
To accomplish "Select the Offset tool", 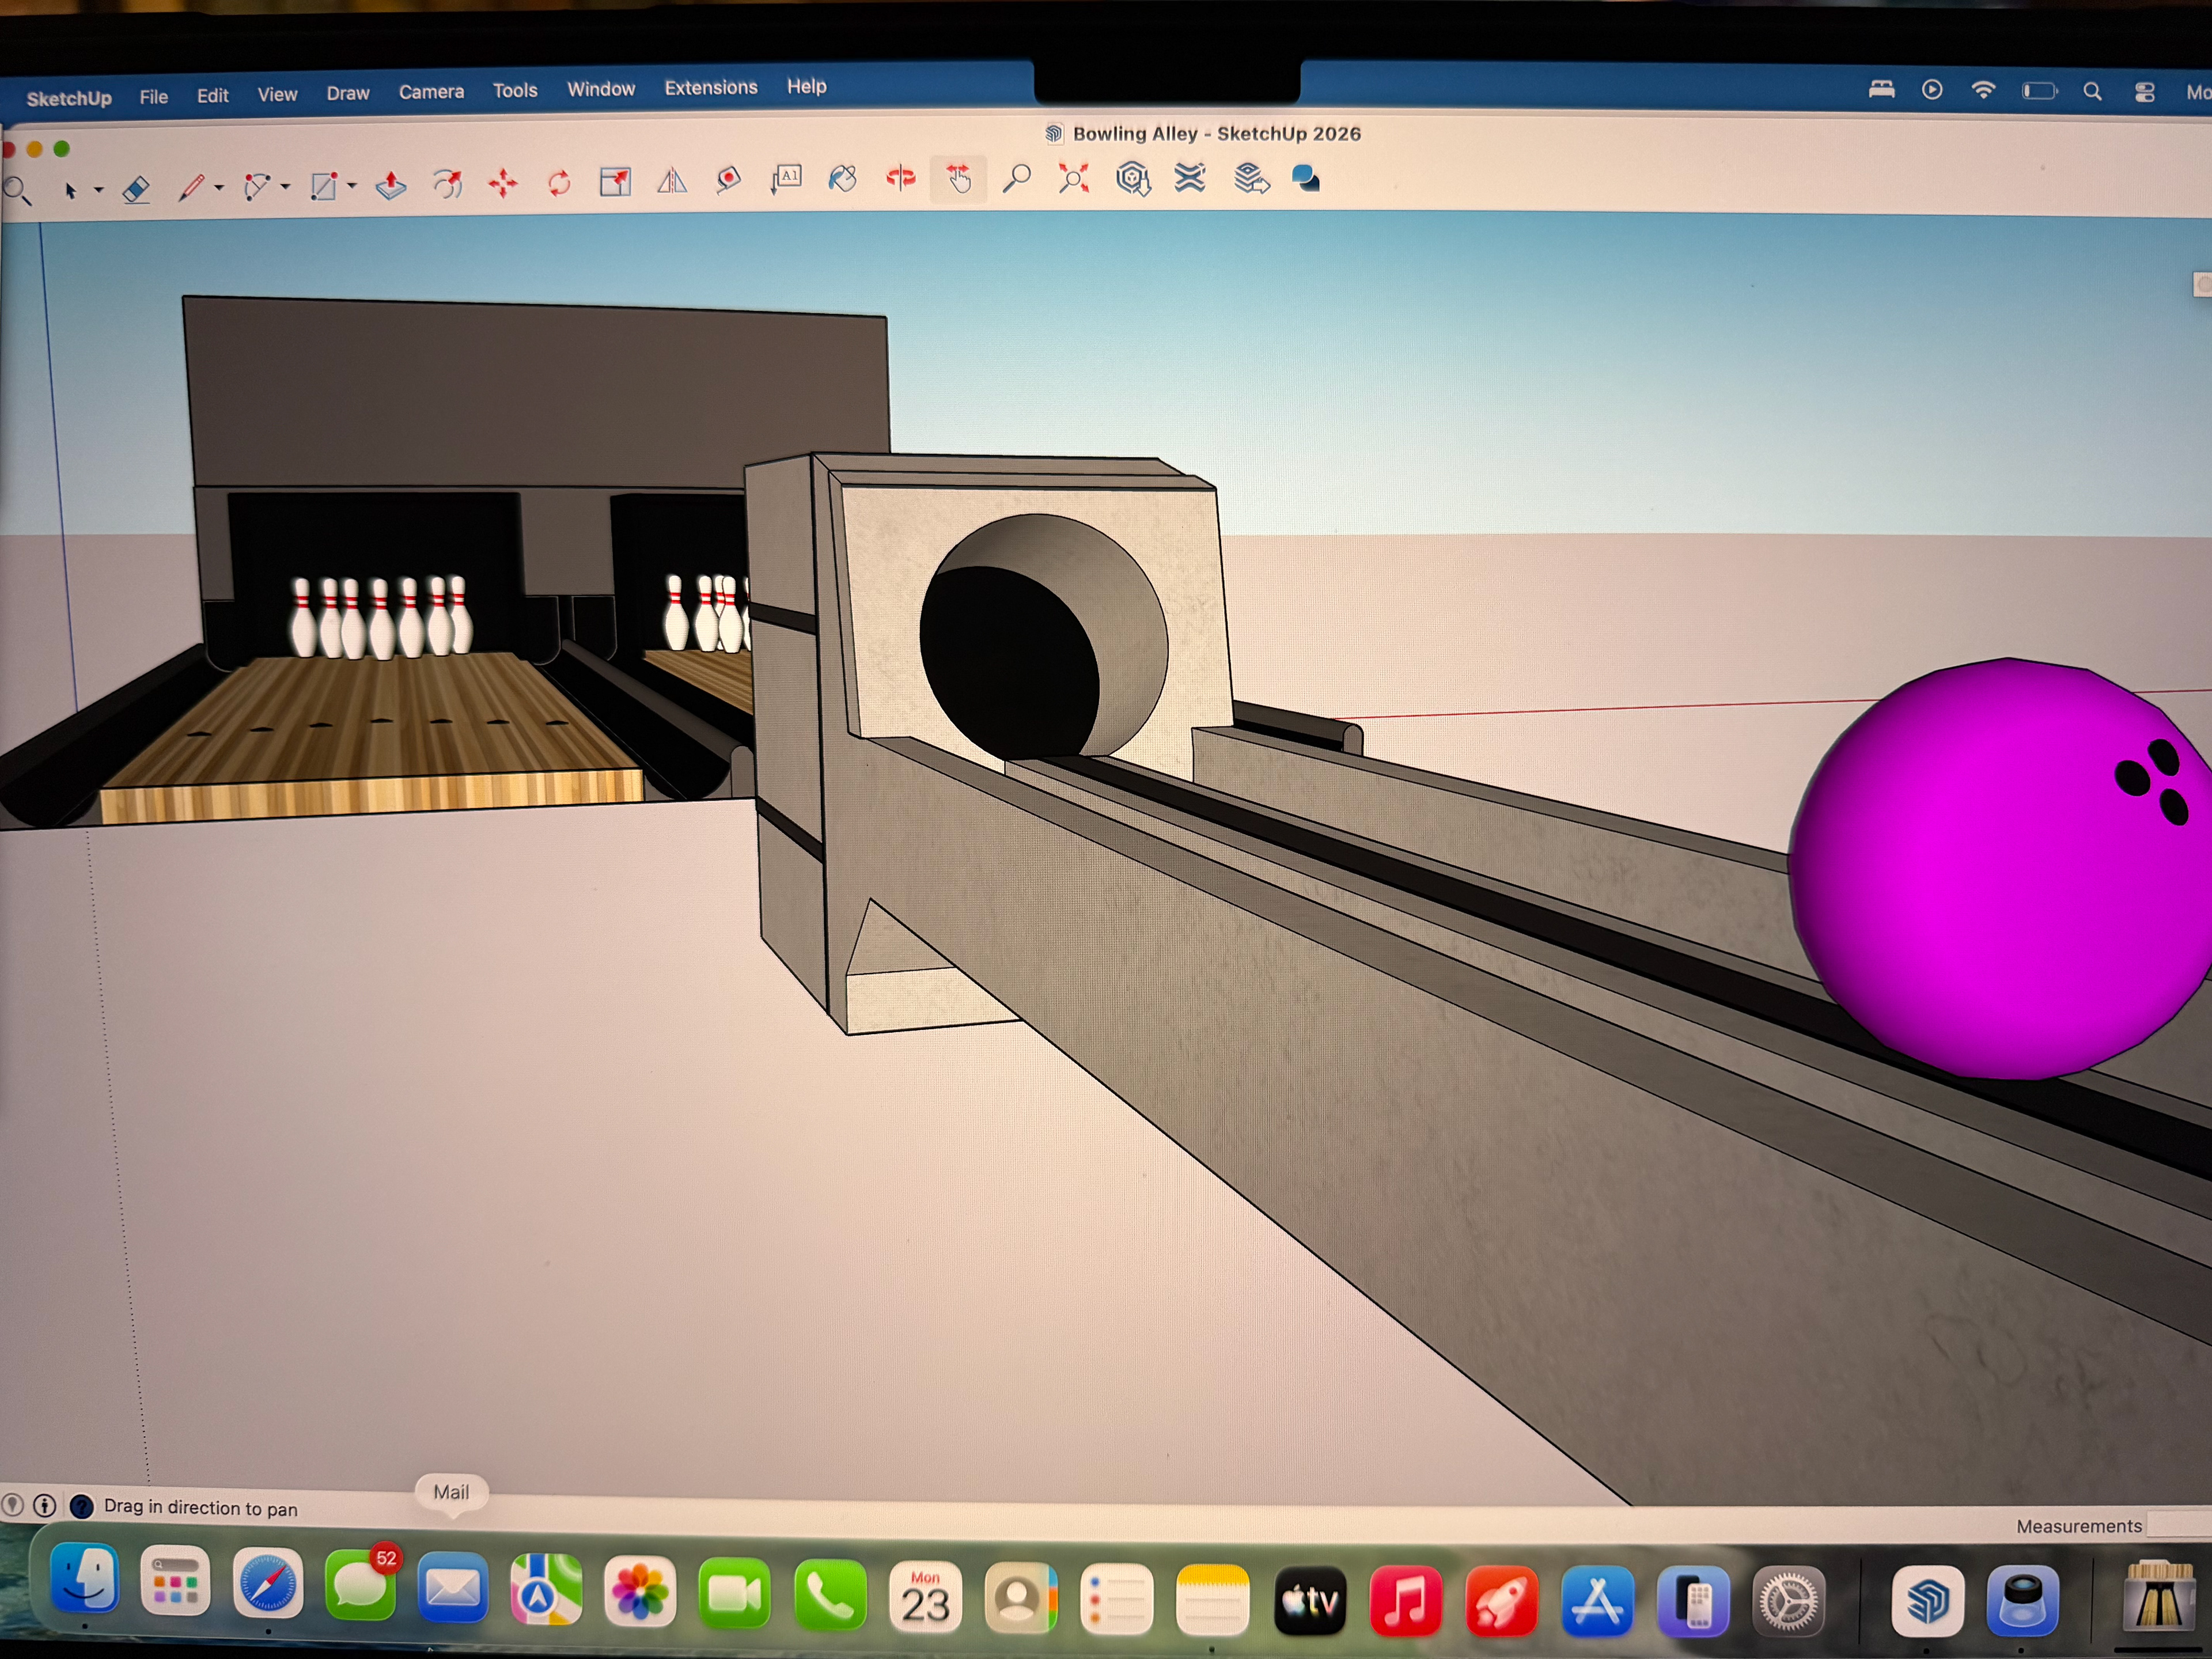I will (x=447, y=184).
